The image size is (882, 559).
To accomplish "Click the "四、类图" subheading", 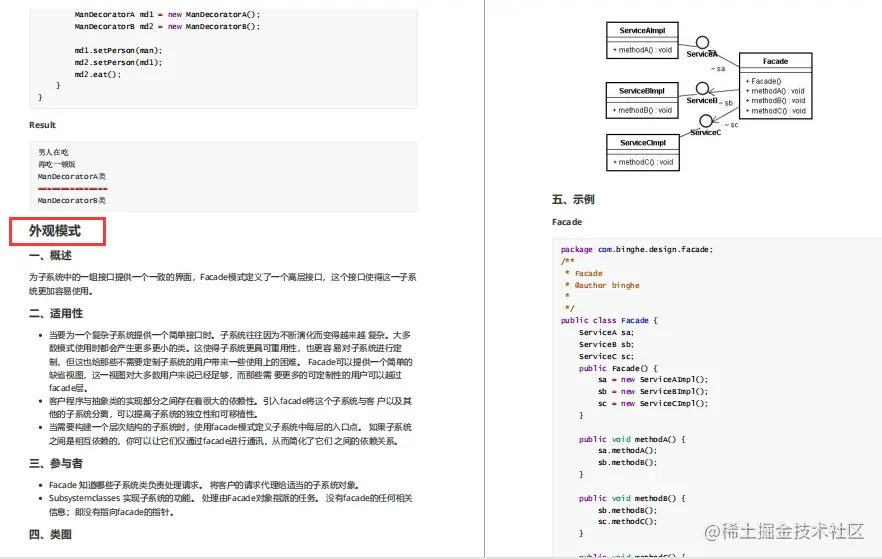I will coord(51,534).
